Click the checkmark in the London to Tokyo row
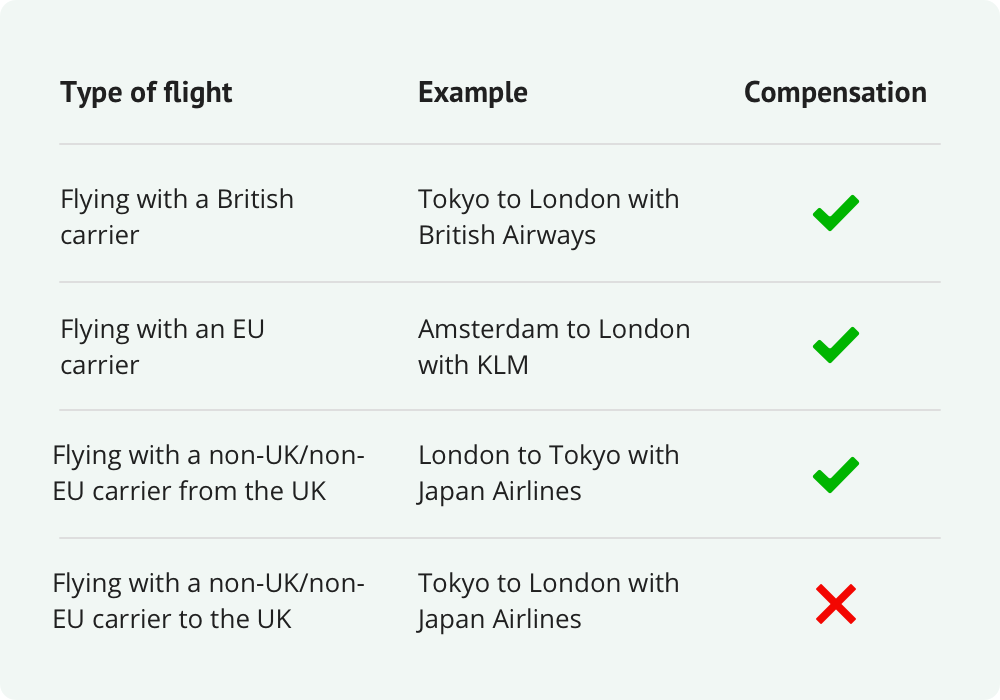Screen dimensions: 1000x700 [x=835, y=474]
